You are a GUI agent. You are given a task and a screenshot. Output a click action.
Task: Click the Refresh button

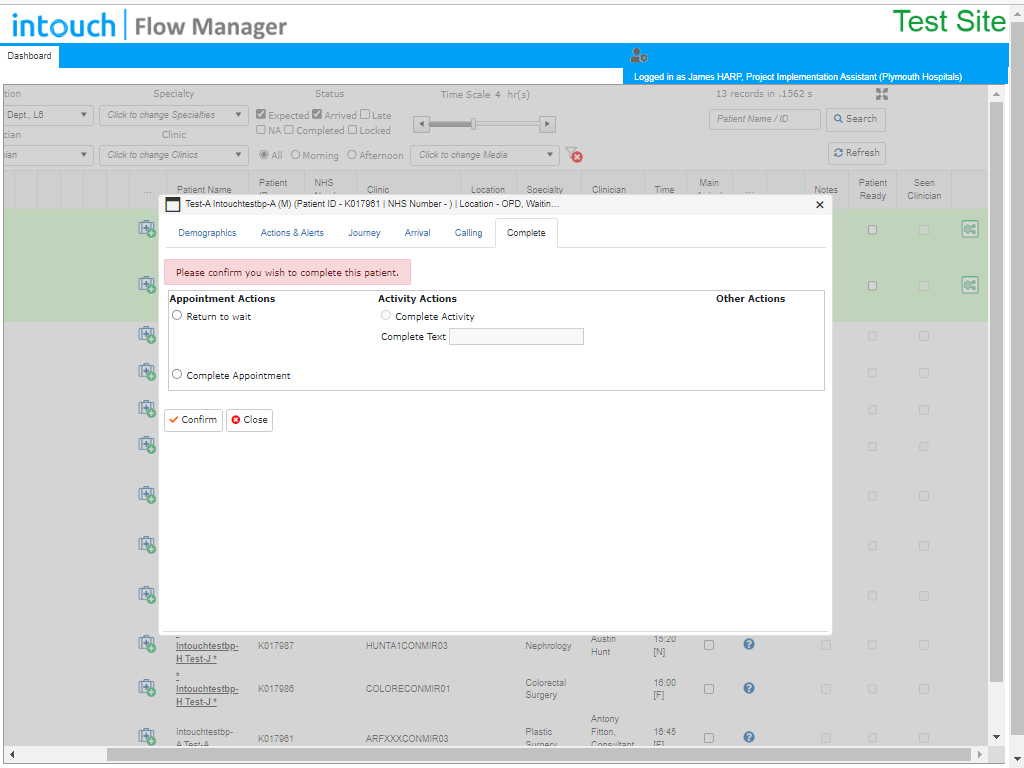[x=857, y=153]
